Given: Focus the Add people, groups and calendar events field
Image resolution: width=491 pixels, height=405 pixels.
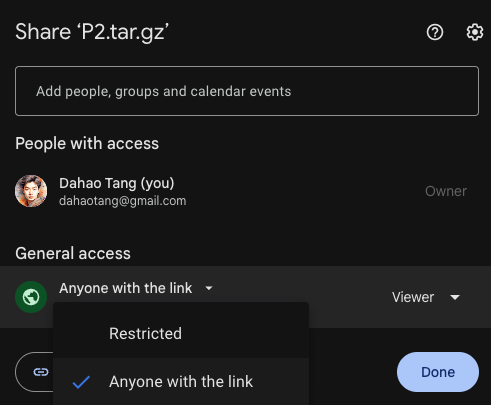Looking at the screenshot, I should [x=247, y=91].
